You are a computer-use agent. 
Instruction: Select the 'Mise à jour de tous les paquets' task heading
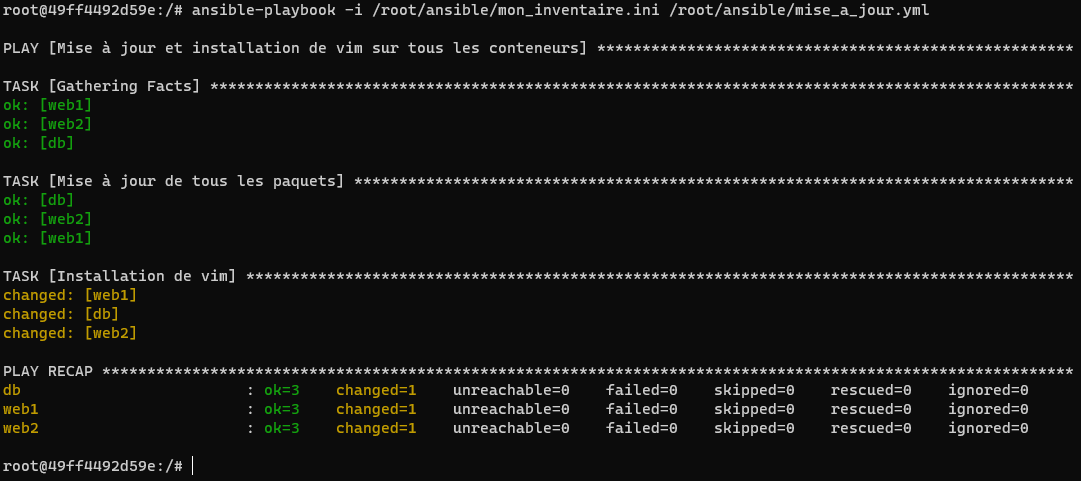[173, 181]
